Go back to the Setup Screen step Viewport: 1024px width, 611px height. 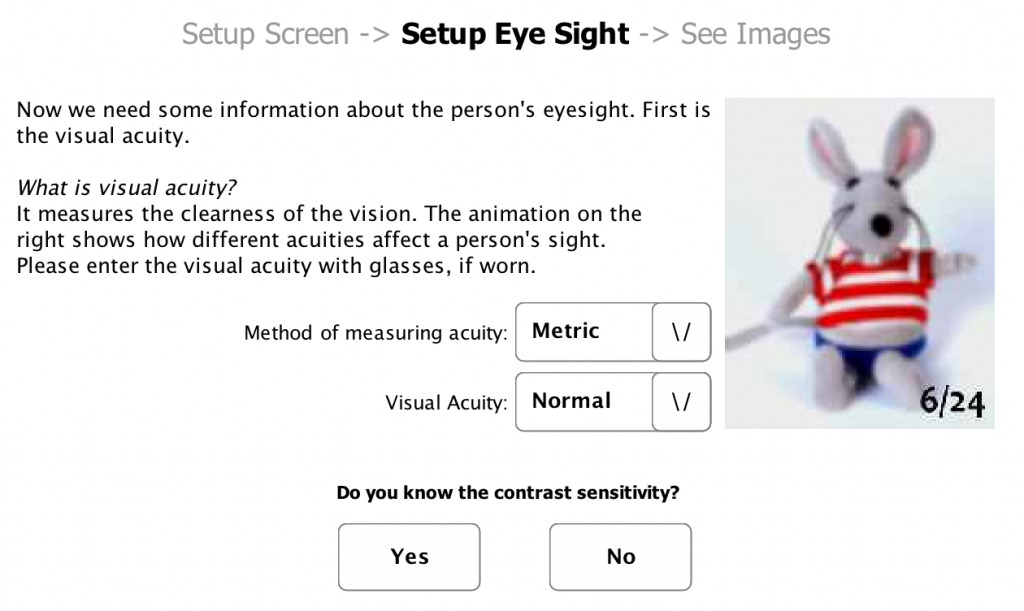265,35
